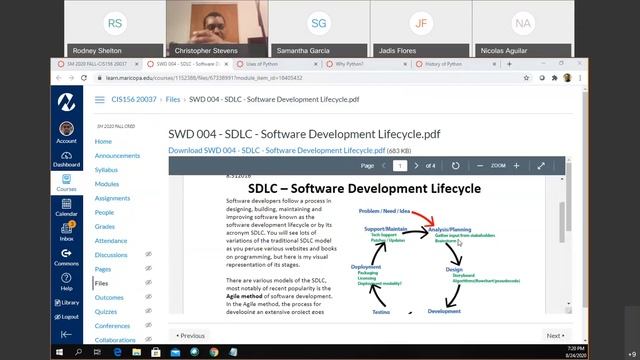The height and width of the screenshot is (360, 640).
Task: Reload the browser page
Action: (84, 78)
